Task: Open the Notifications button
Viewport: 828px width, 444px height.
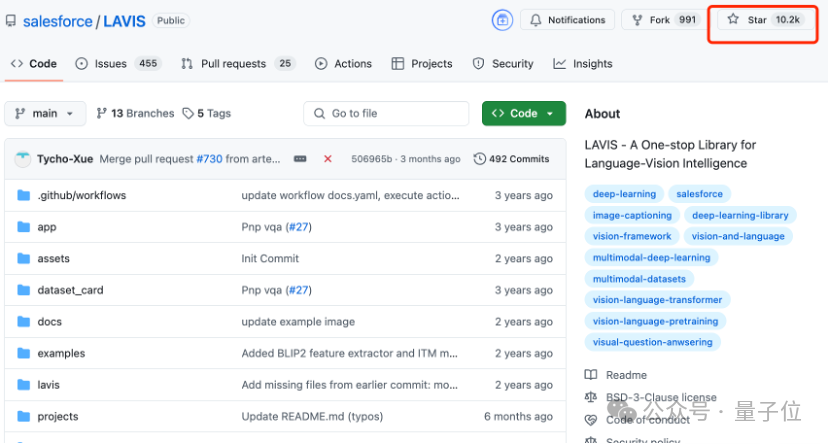Action: tap(568, 20)
